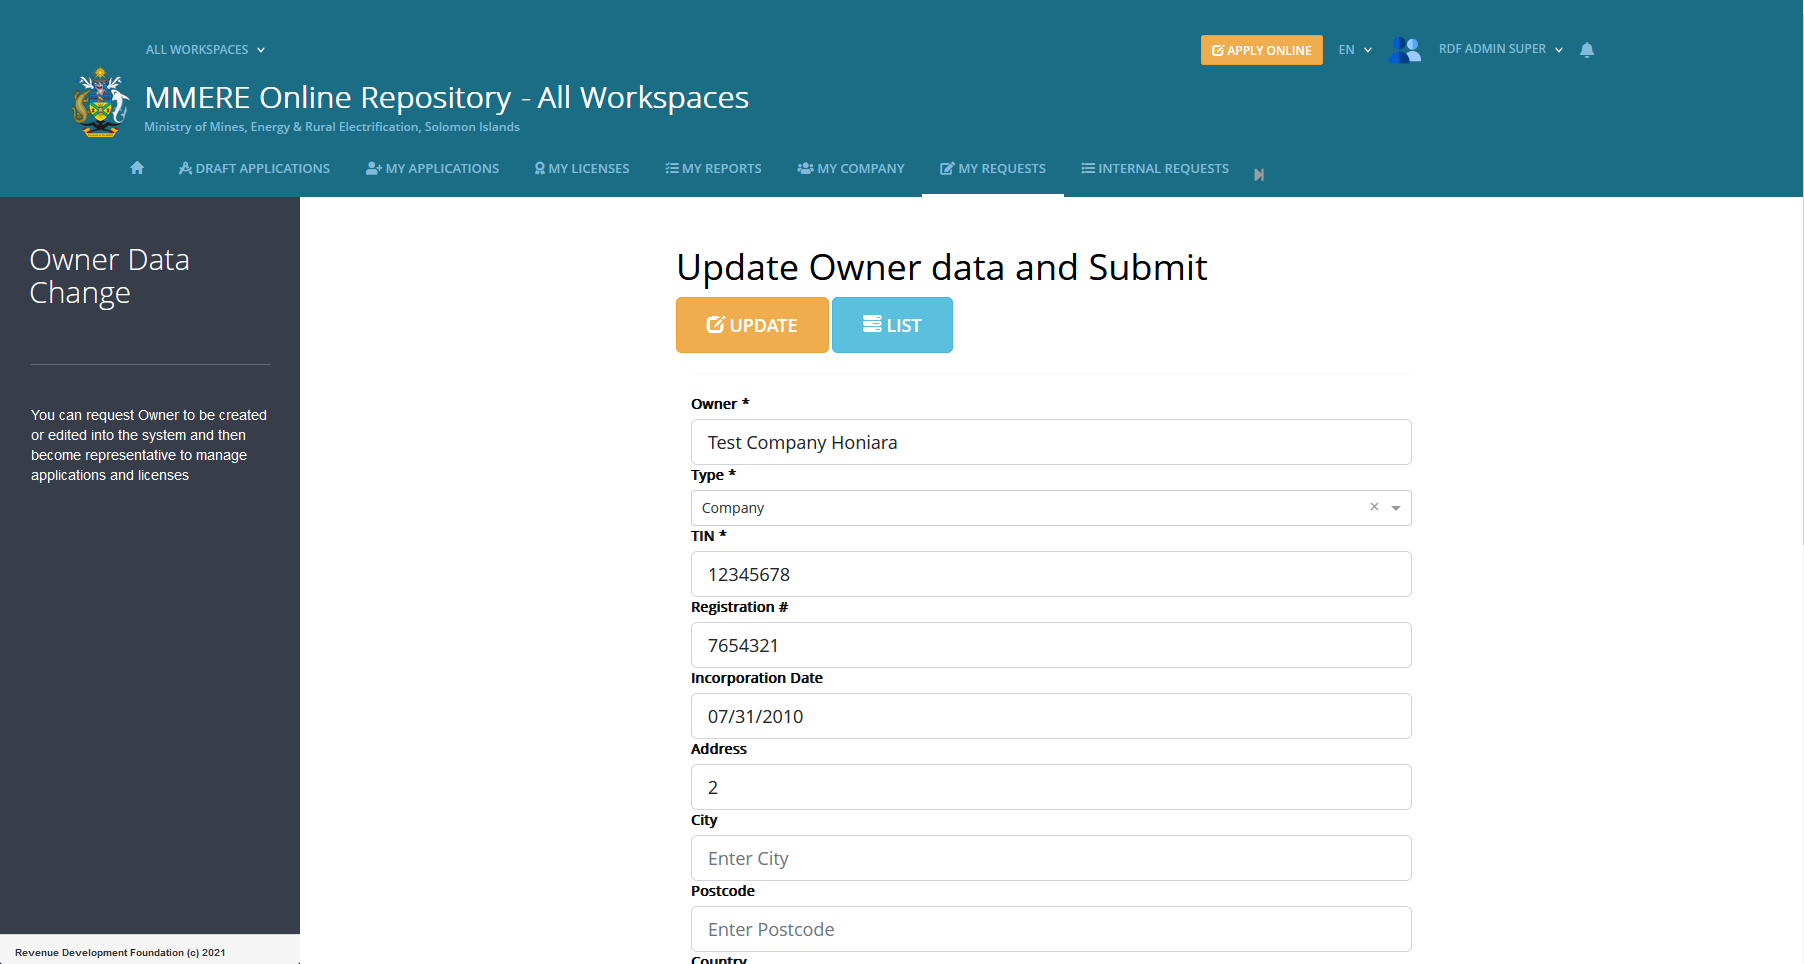The height and width of the screenshot is (964, 1804).
Task: Expand the All Workspaces dropdown
Action: (205, 50)
